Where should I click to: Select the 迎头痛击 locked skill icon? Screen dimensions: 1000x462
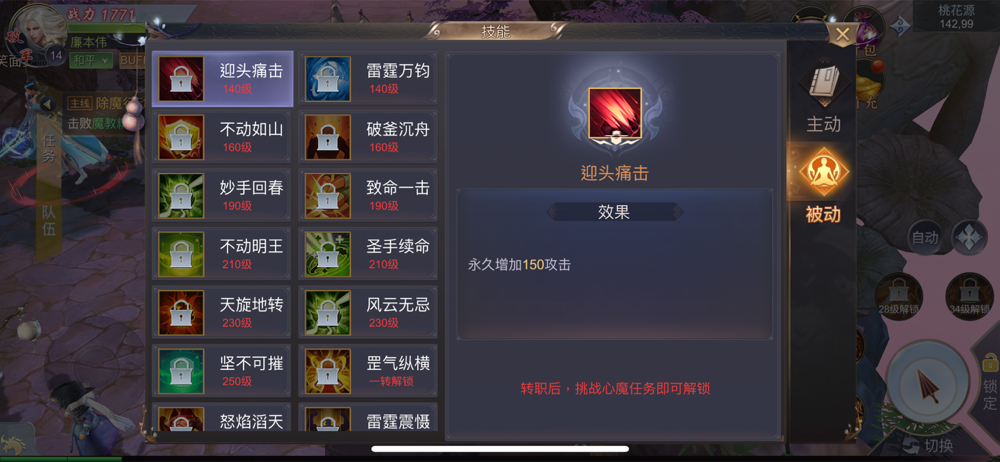[180, 79]
